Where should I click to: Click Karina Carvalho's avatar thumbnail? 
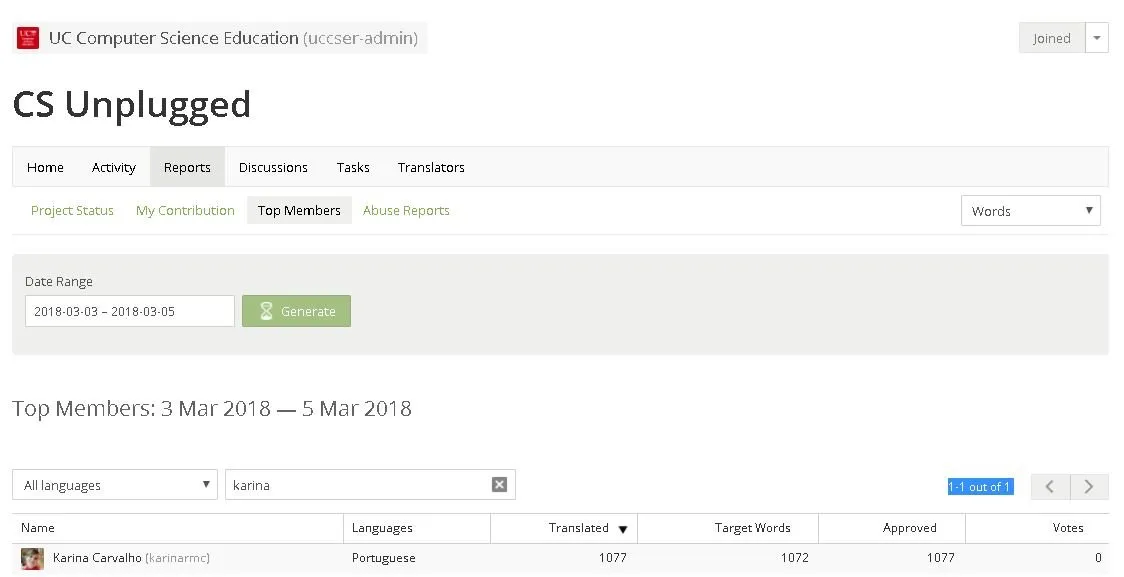coord(32,558)
